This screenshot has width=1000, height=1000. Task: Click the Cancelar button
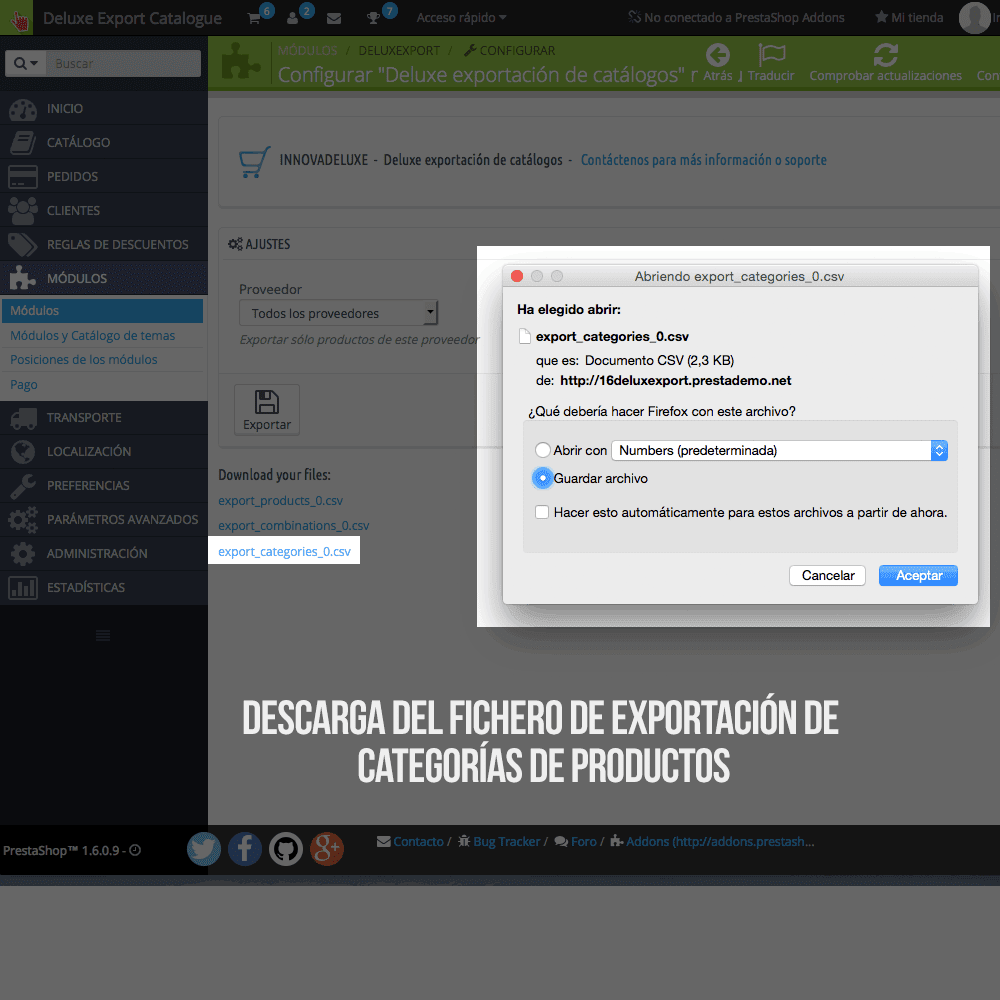click(x=827, y=575)
